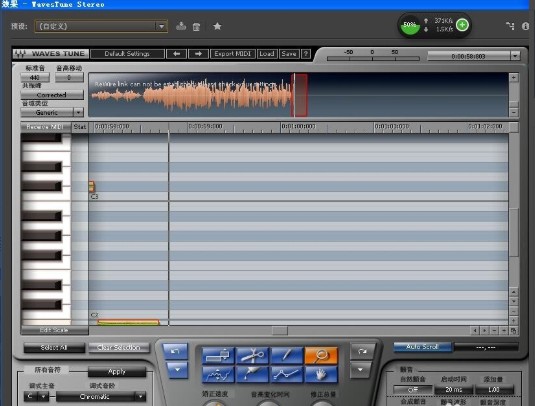Open the redo history dropdown arrow
535x406 pixels.
coord(360,370)
